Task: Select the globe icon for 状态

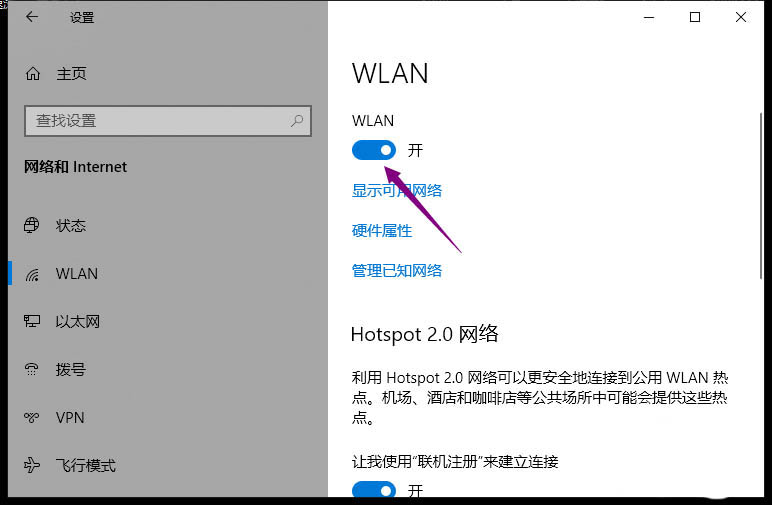Action: [x=32, y=225]
